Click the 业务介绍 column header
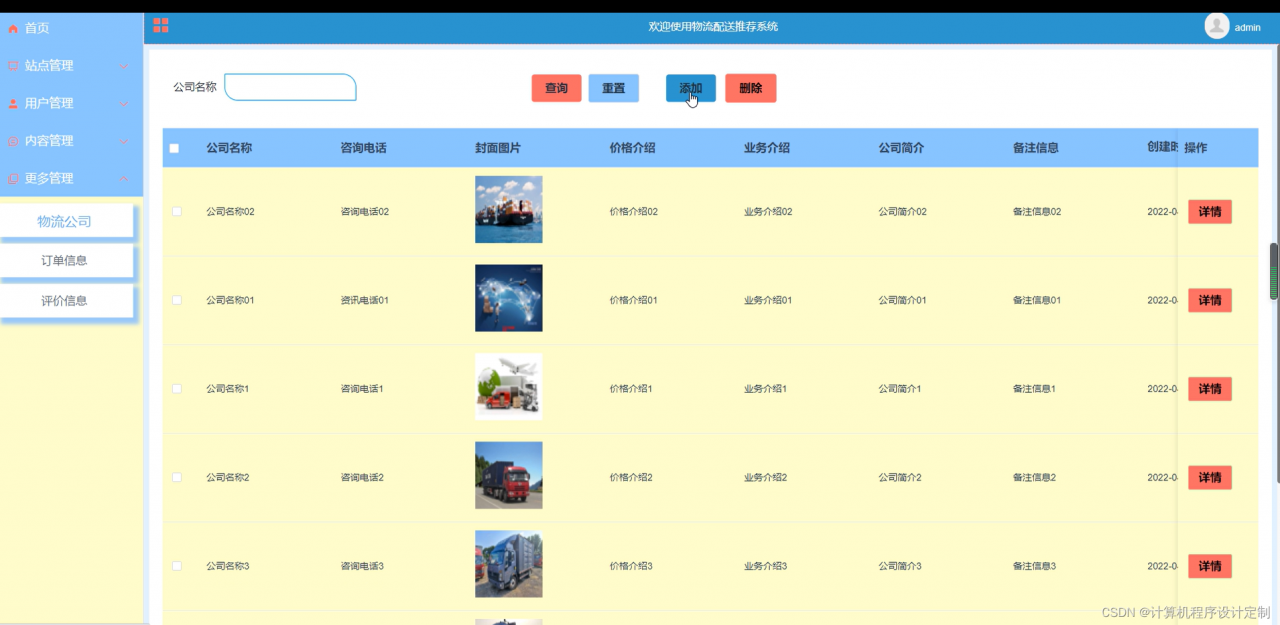Screen dimensions: 1280x625 (767, 148)
